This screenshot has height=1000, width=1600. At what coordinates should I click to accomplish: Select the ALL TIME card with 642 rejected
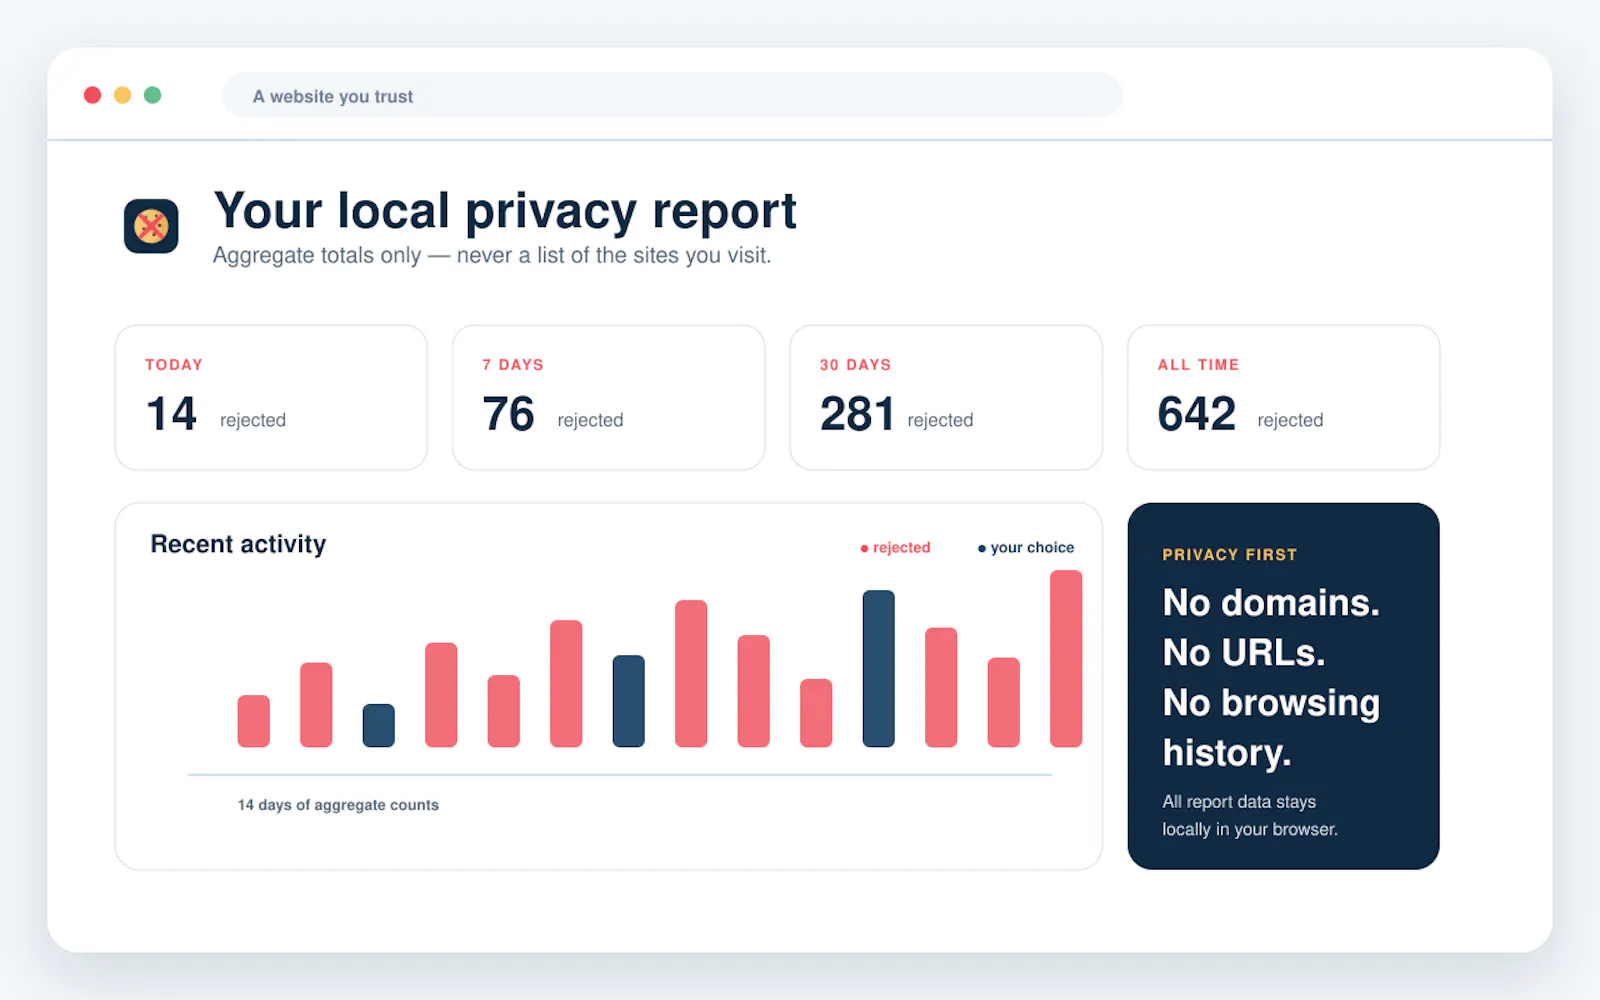pos(1283,397)
